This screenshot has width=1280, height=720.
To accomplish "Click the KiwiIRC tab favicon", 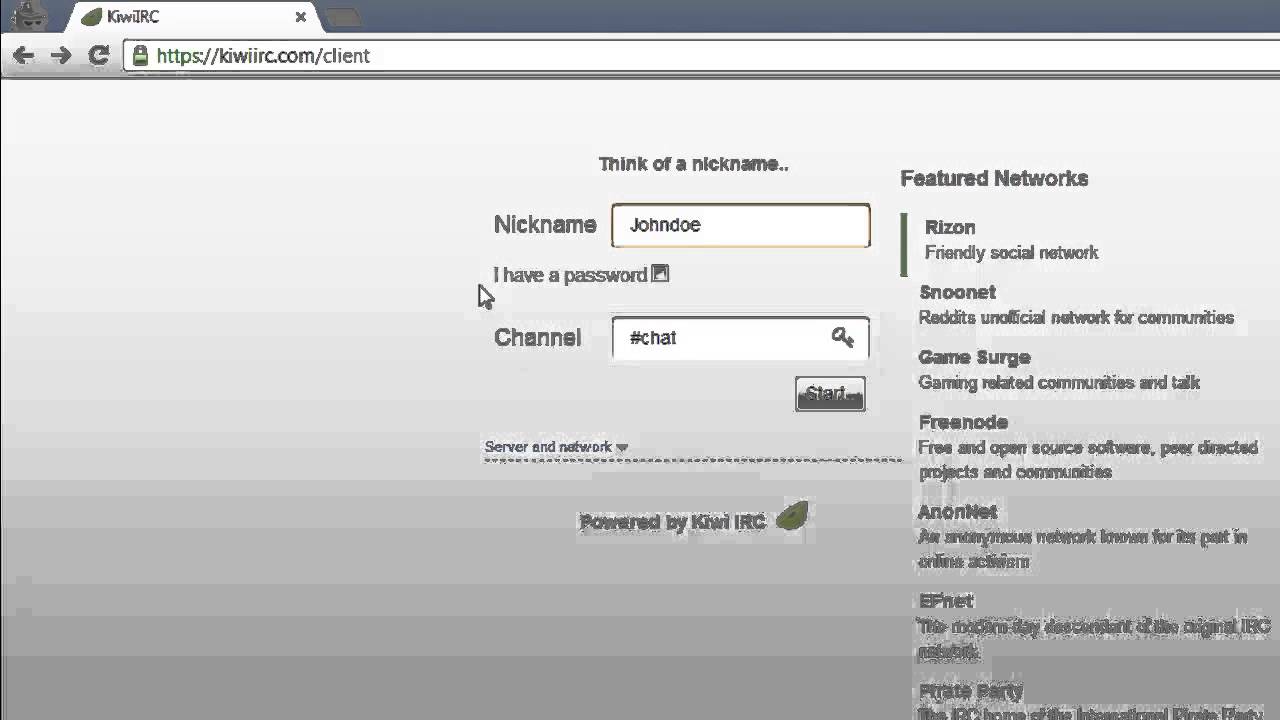I will pyautogui.click(x=92, y=17).
